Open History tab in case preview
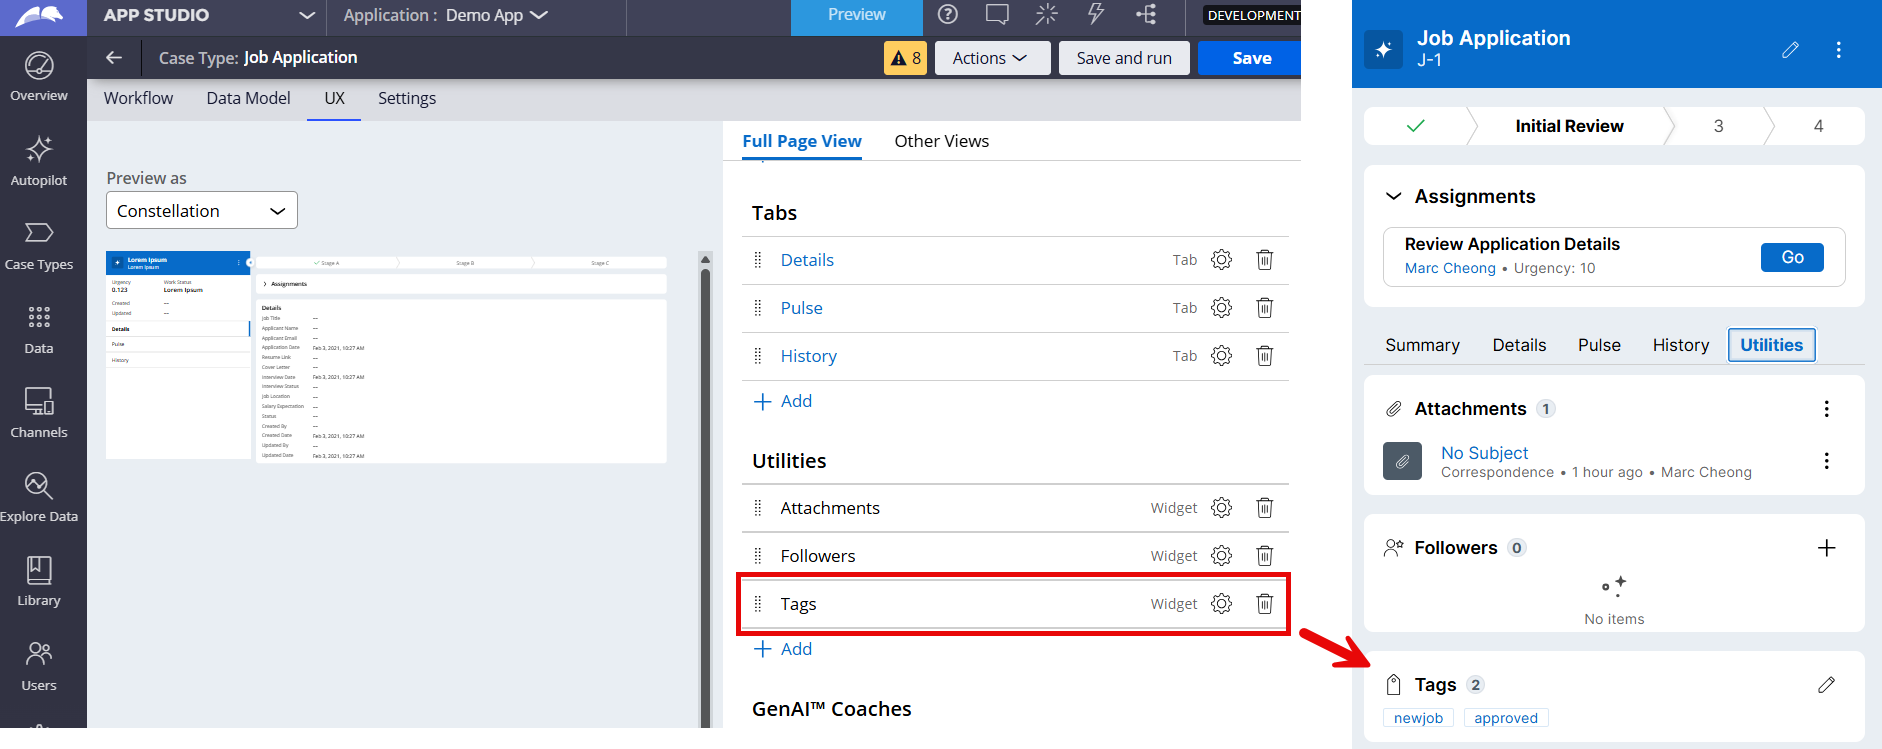The height and width of the screenshot is (749, 1882). tap(1680, 345)
